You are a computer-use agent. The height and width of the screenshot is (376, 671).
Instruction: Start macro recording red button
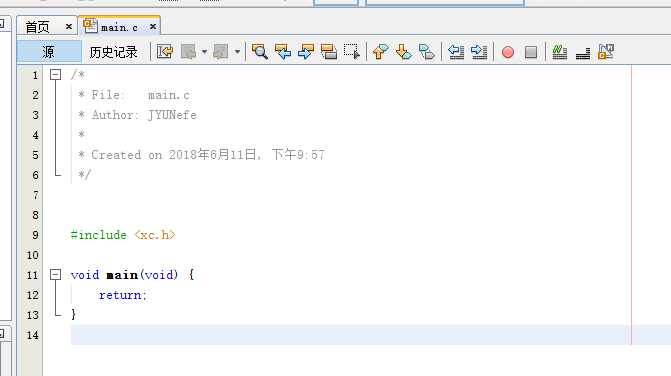pos(508,52)
